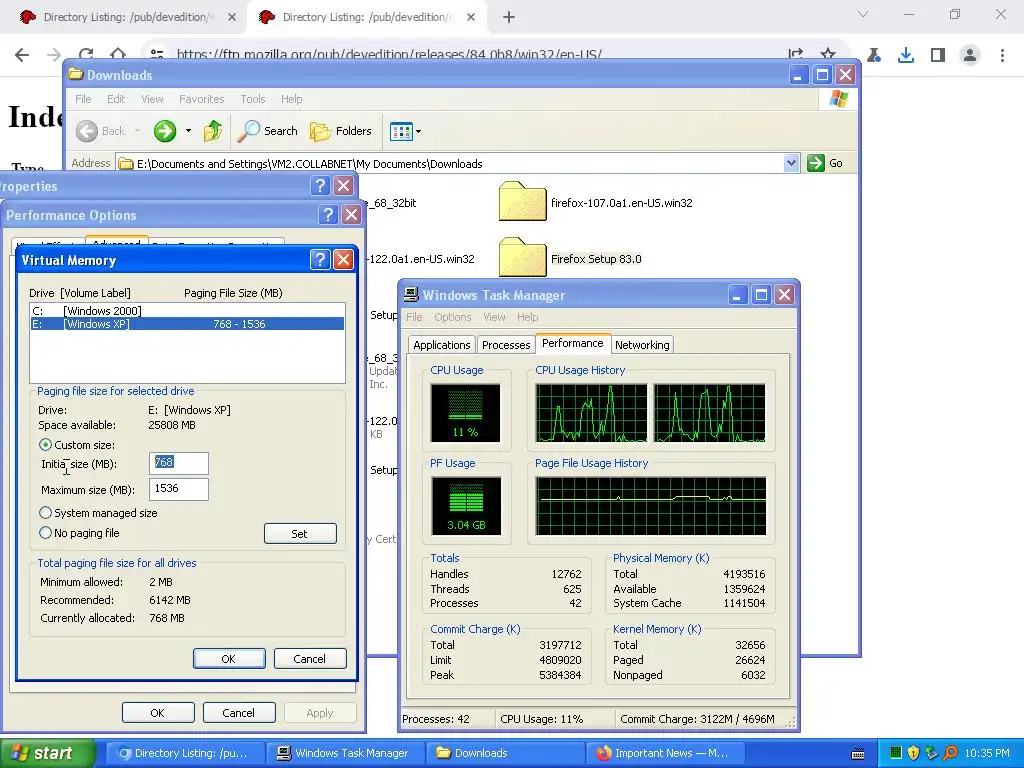This screenshot has width=1024, height=768.
Task: Open the Favorites menu in Downloads window
Action: (201, 99)
